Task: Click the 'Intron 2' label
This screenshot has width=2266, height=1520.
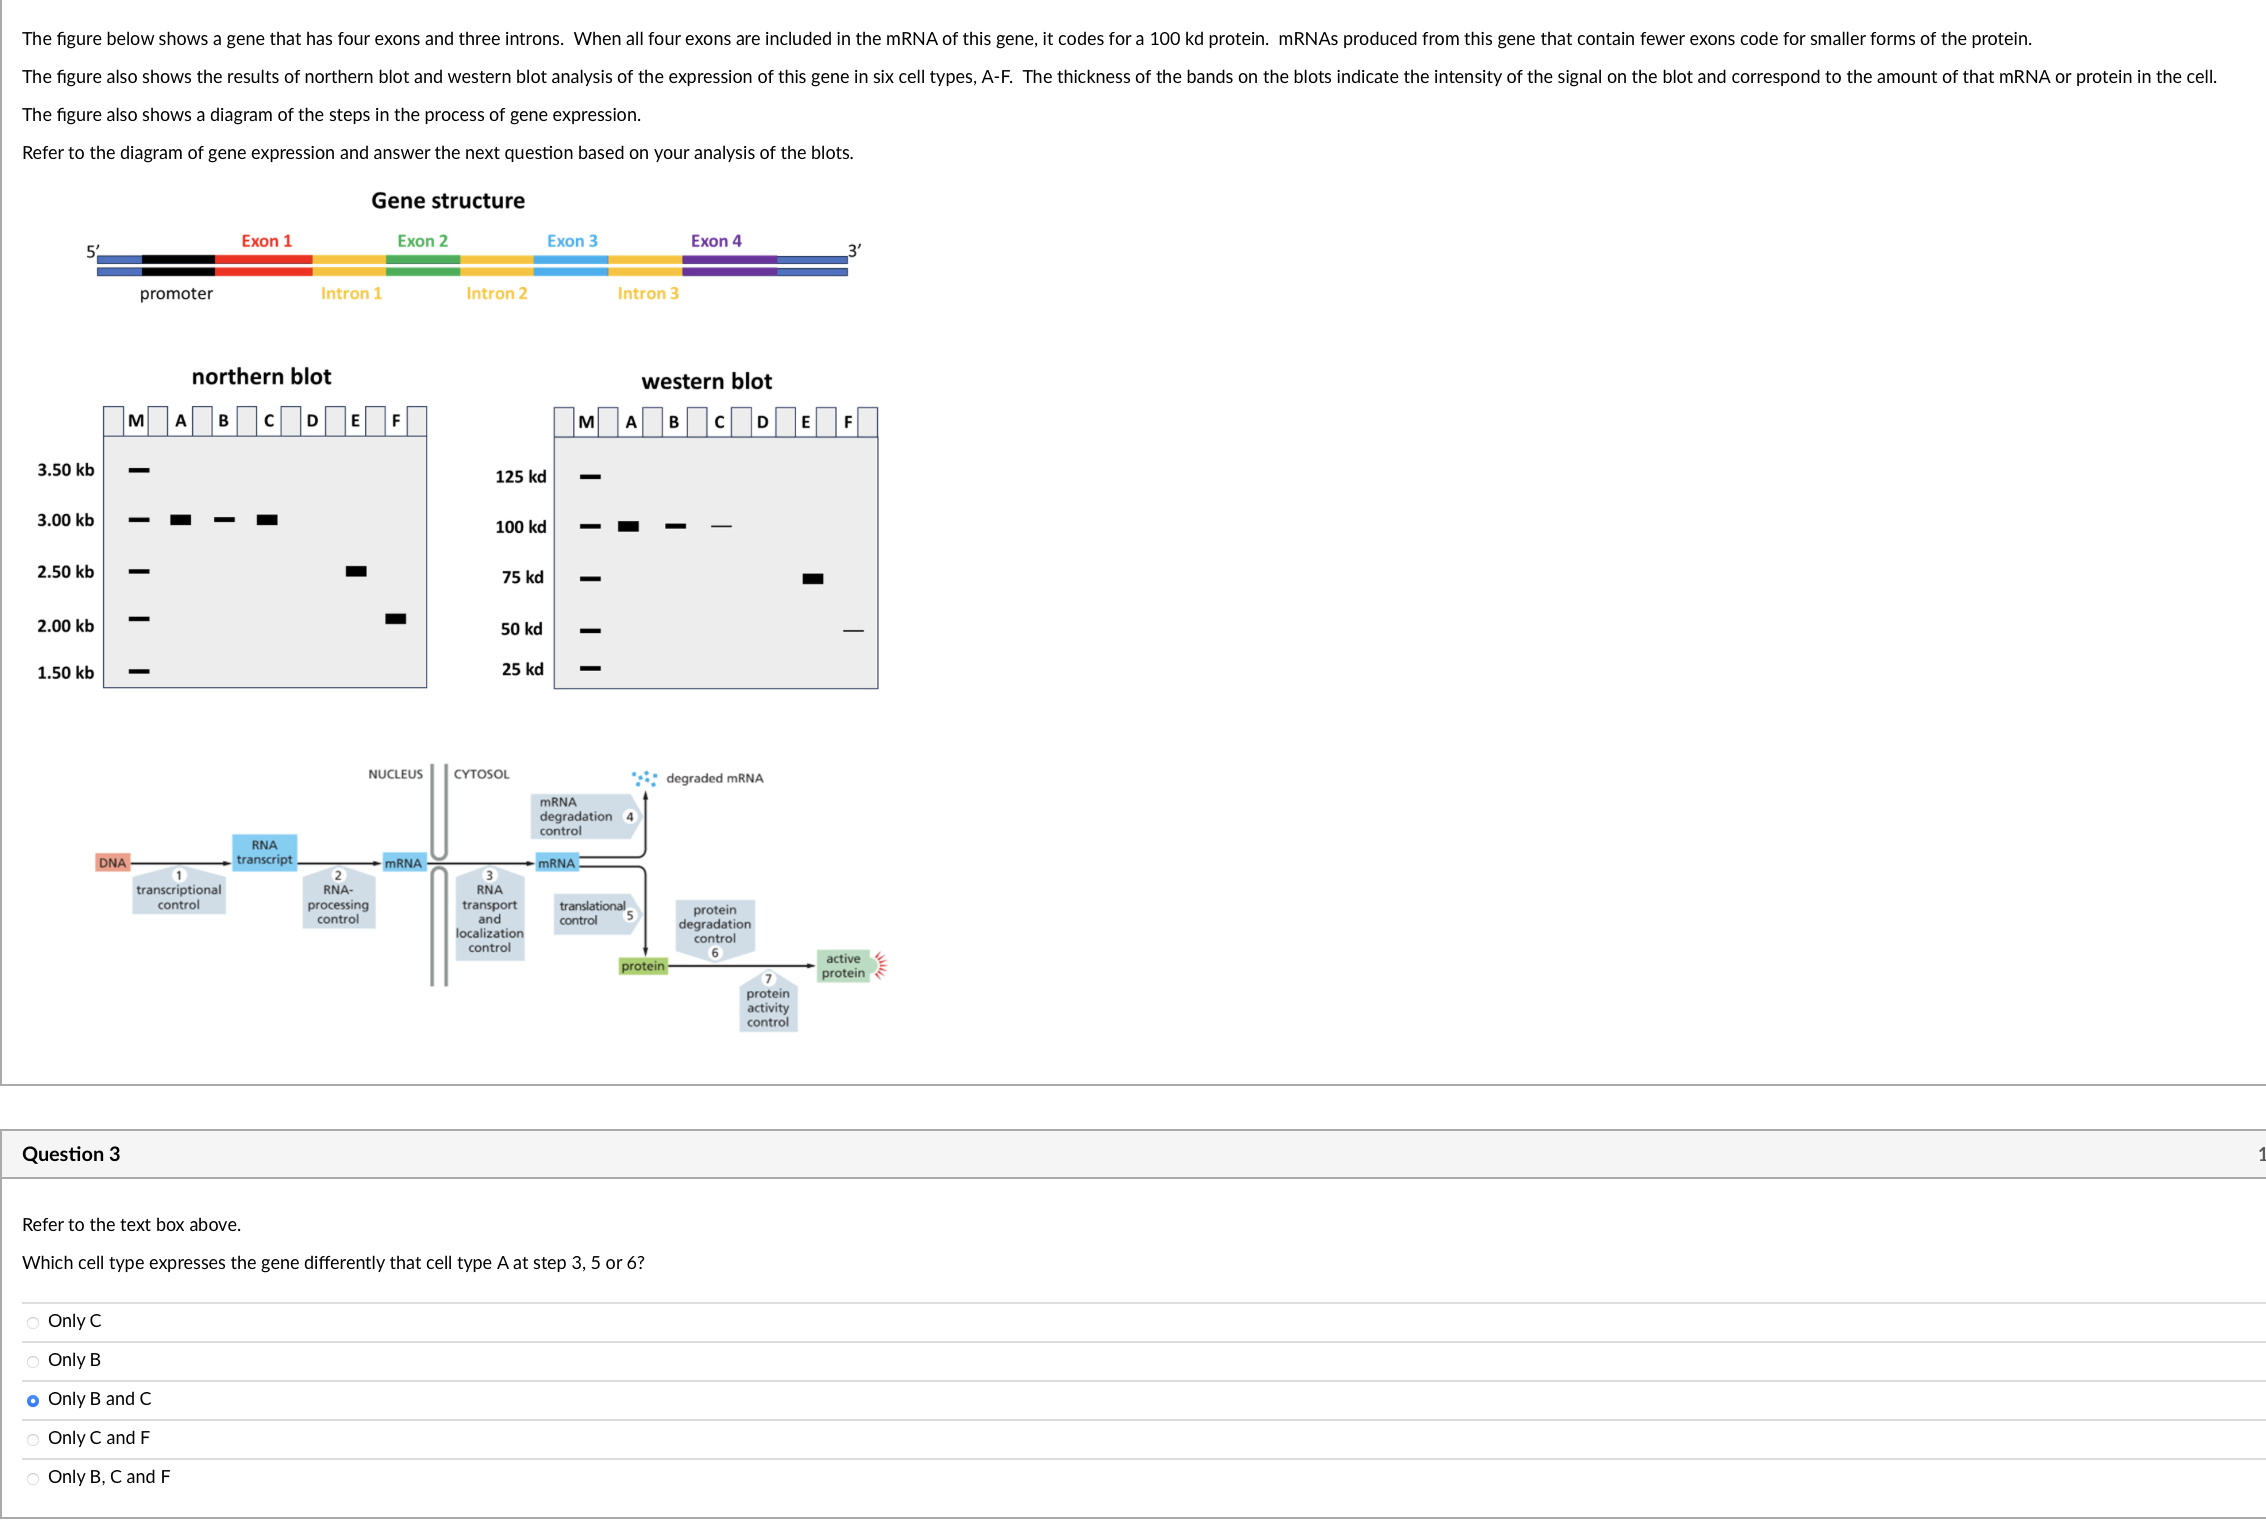Action: coord(497,293)
